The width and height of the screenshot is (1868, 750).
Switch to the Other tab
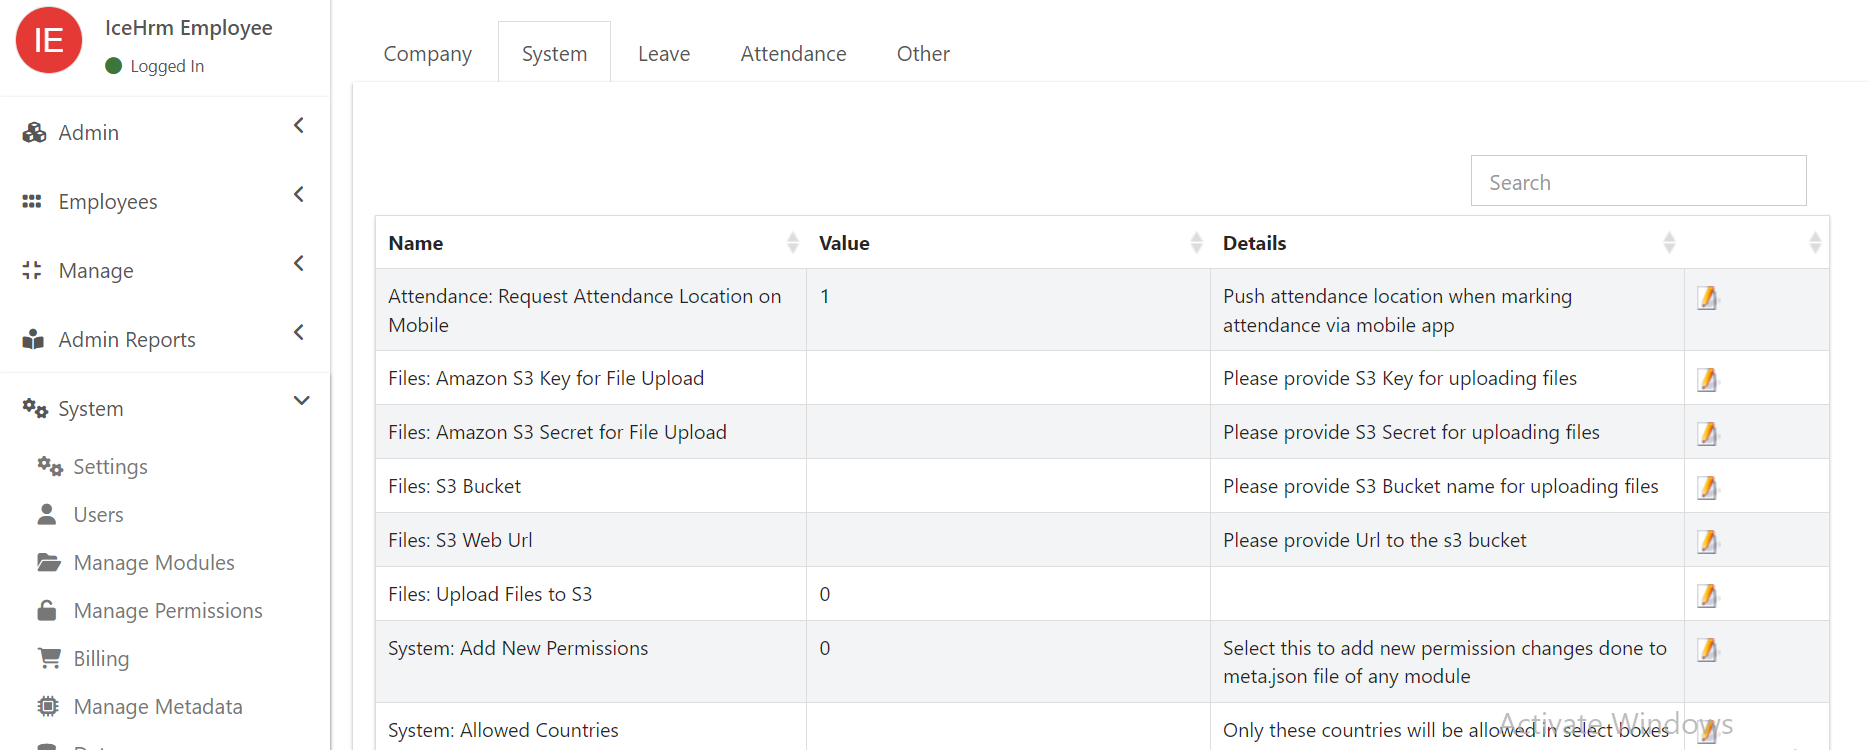click(923, 53)
